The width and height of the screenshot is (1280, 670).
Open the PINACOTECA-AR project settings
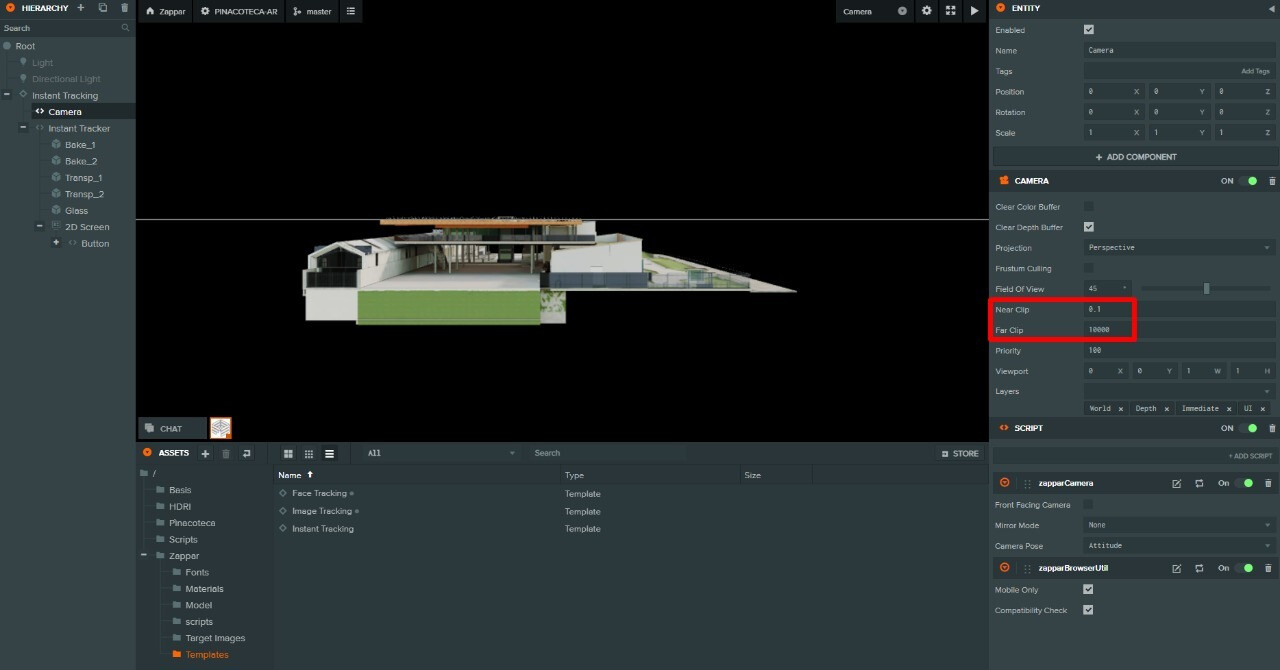(238, 11)
